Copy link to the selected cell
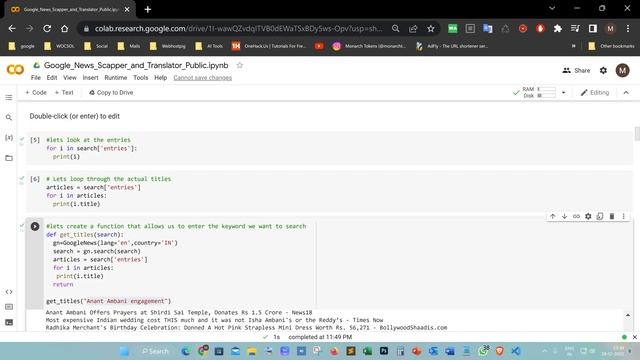The image size is (640, 360). tap(576, 216)
